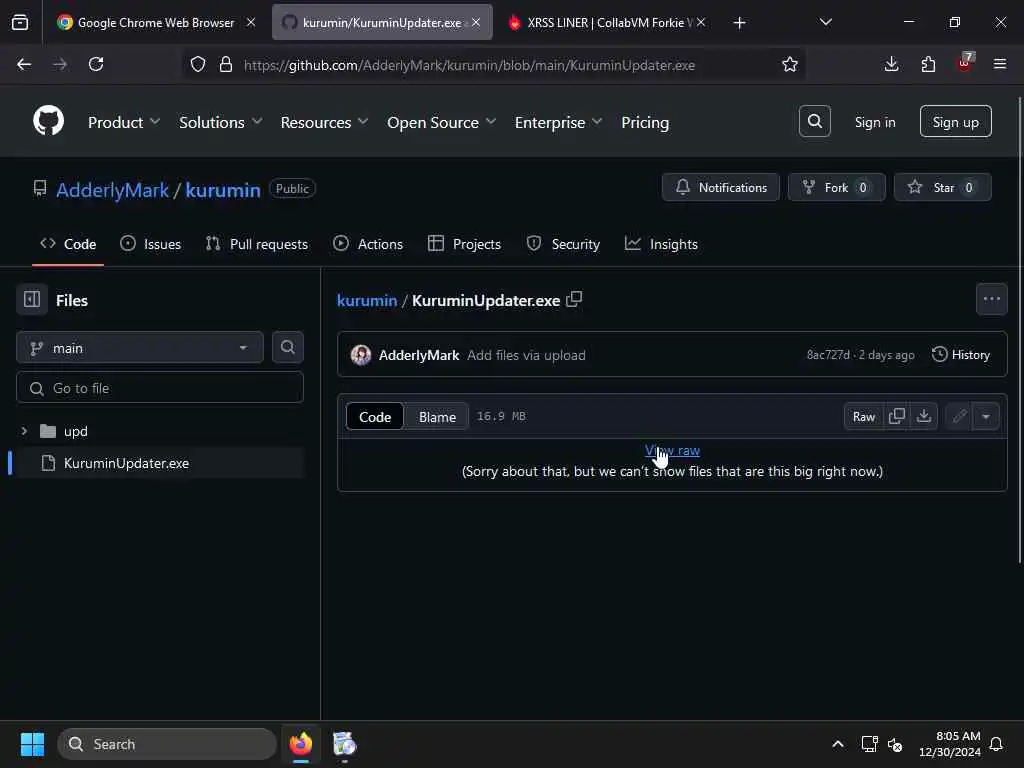Image resolution: width=1024 pixels, height=768 pixels.
Task: Download the raw file icon
Action: 923,416
